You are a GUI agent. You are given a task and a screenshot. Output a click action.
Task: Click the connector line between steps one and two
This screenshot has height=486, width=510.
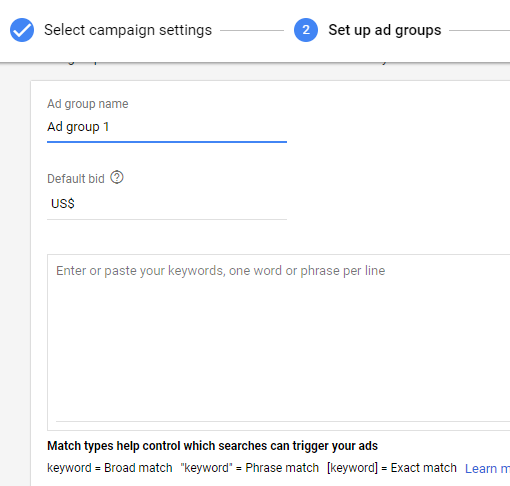(x=252, y=30)
